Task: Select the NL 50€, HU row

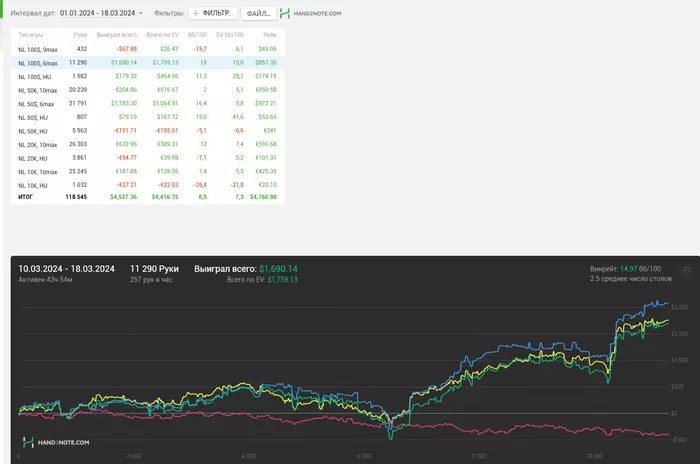Action: pyautogui.click(x=147, y=131)
